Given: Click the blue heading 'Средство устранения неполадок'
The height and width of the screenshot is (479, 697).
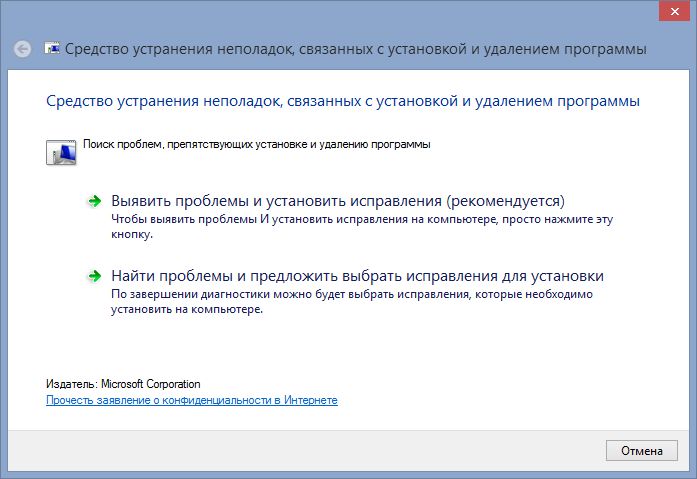Looking at the screenshot, I should [x=343, y=101].
